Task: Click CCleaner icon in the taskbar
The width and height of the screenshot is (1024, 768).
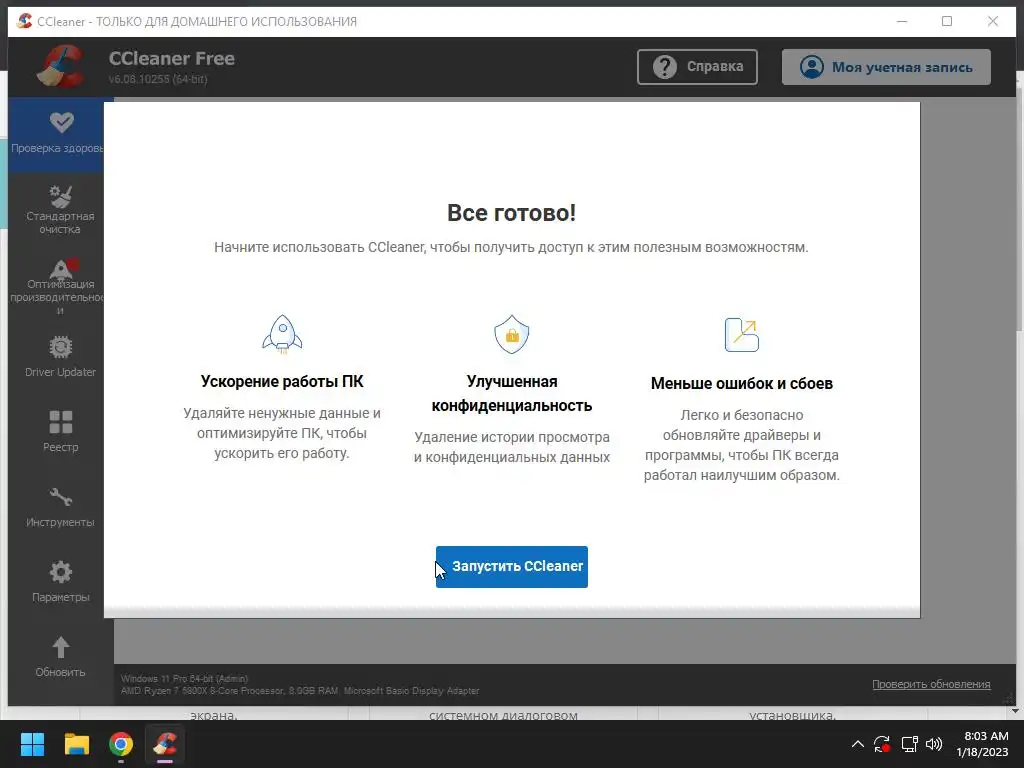Action: tap(165, 744)
